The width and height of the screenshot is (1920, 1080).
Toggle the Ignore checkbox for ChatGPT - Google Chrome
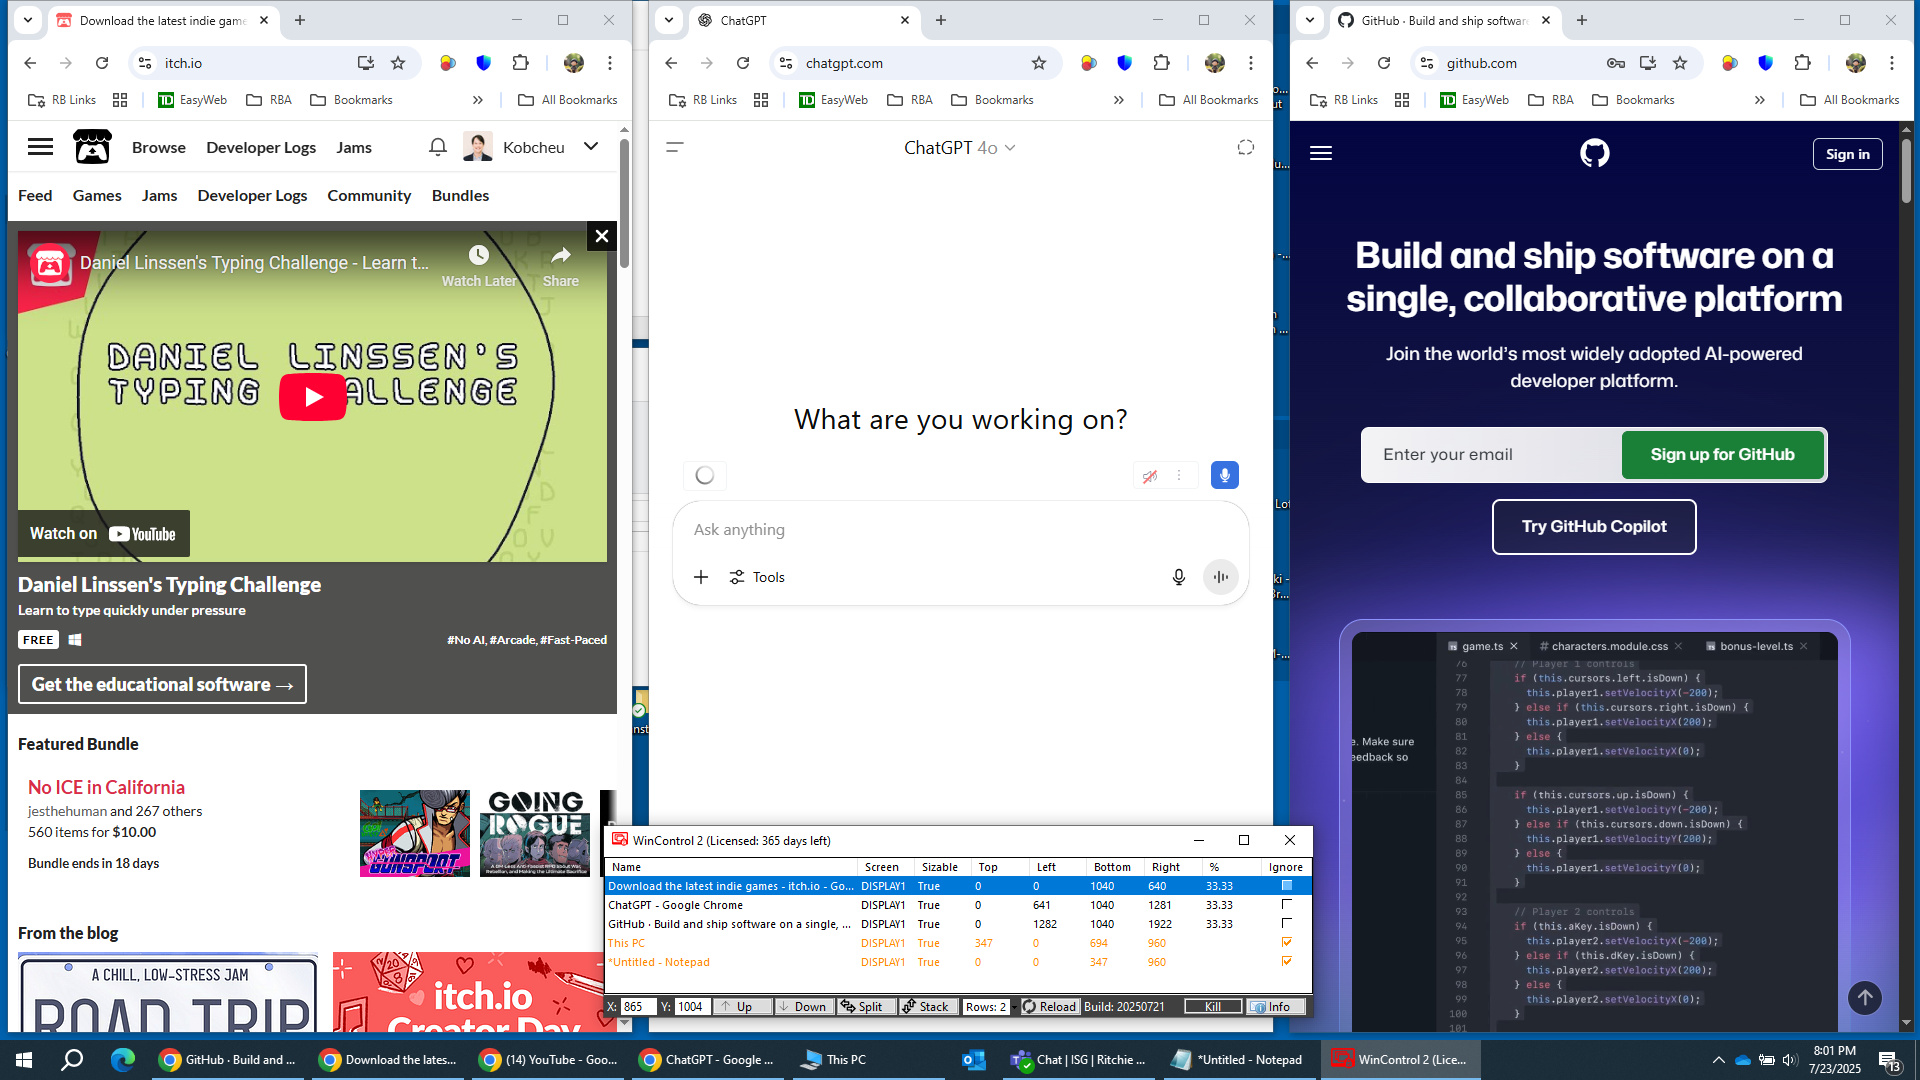click(x=1287, y=905)
